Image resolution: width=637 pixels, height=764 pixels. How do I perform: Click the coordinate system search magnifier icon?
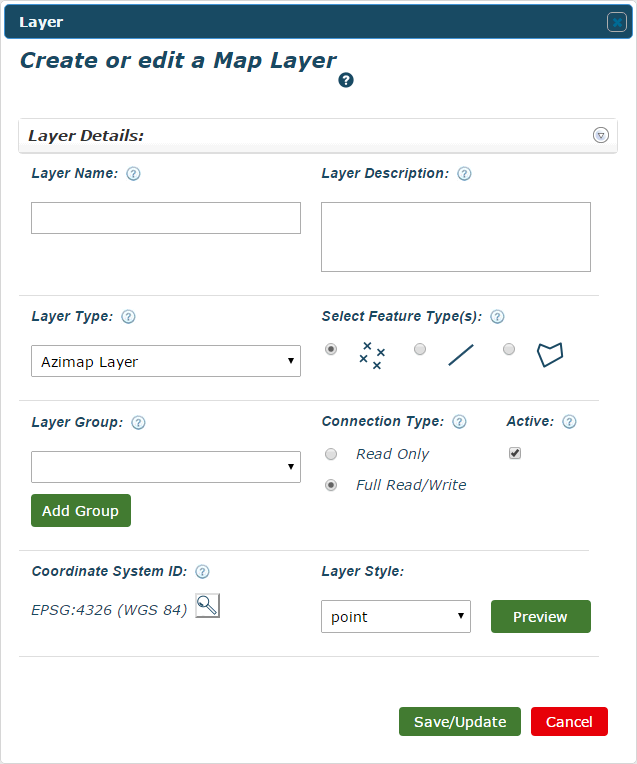click(207, 605)
